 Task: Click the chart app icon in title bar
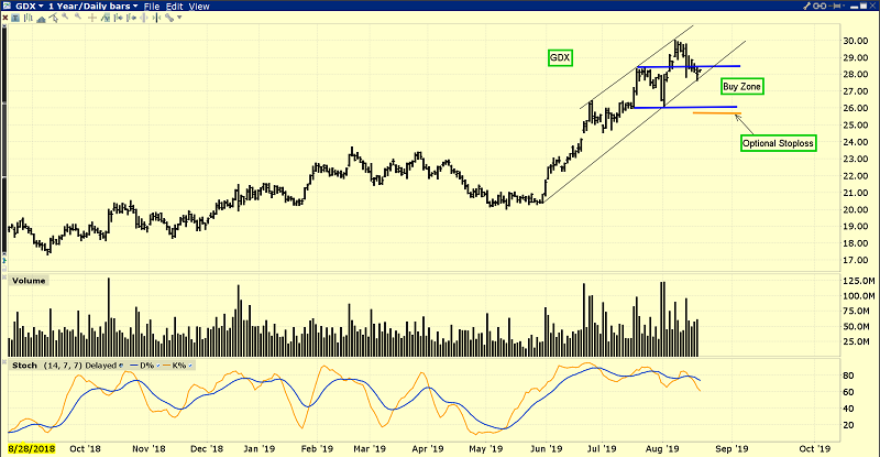(x=7, y=6)
